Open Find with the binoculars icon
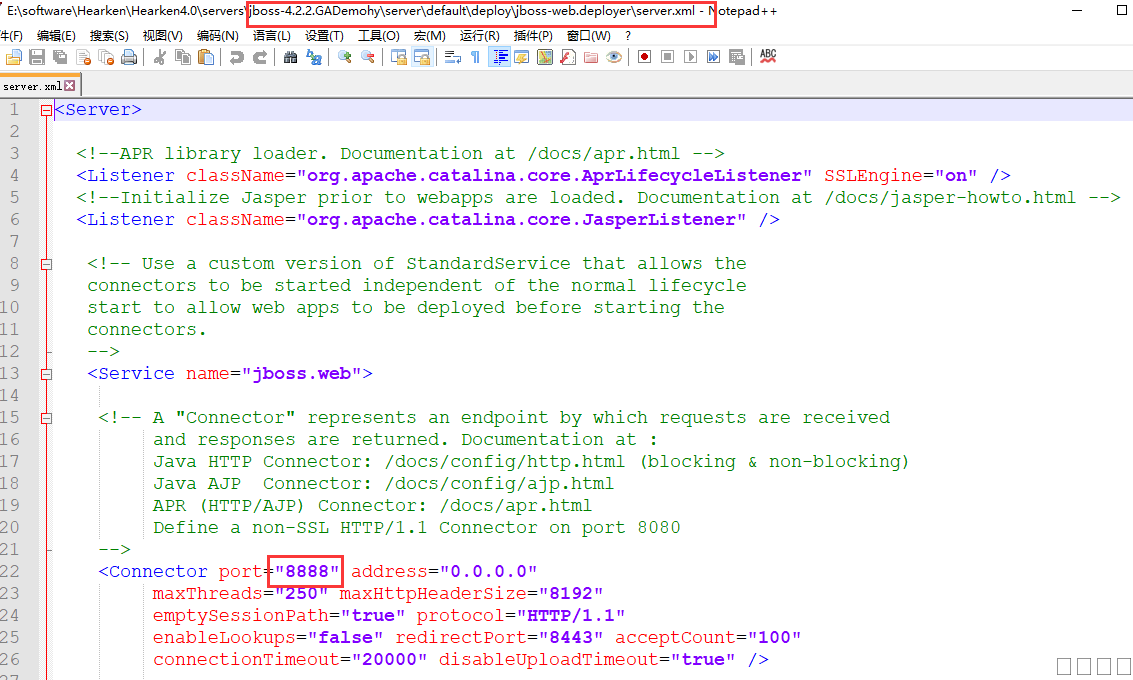The width and height of the screenshot is (1133, 680). pos(290,58)
